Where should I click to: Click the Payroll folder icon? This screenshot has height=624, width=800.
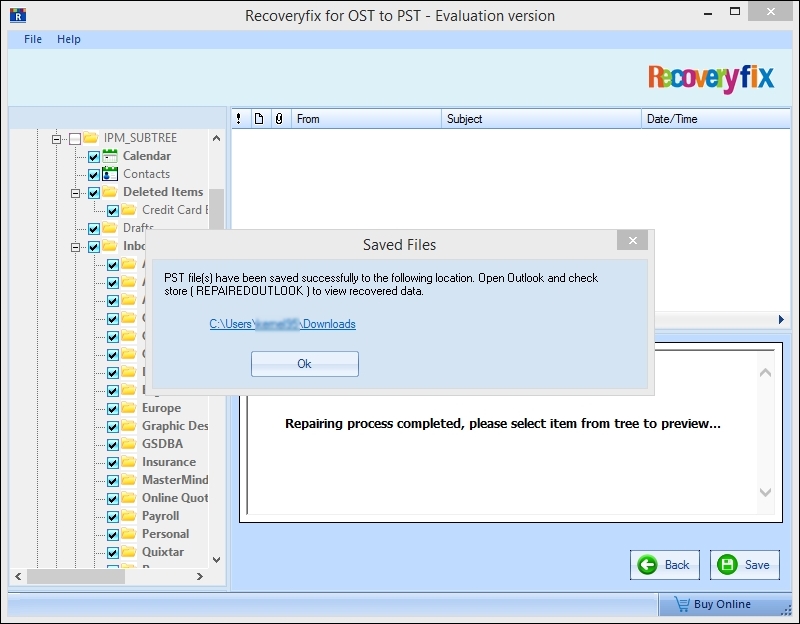(129, 515)
